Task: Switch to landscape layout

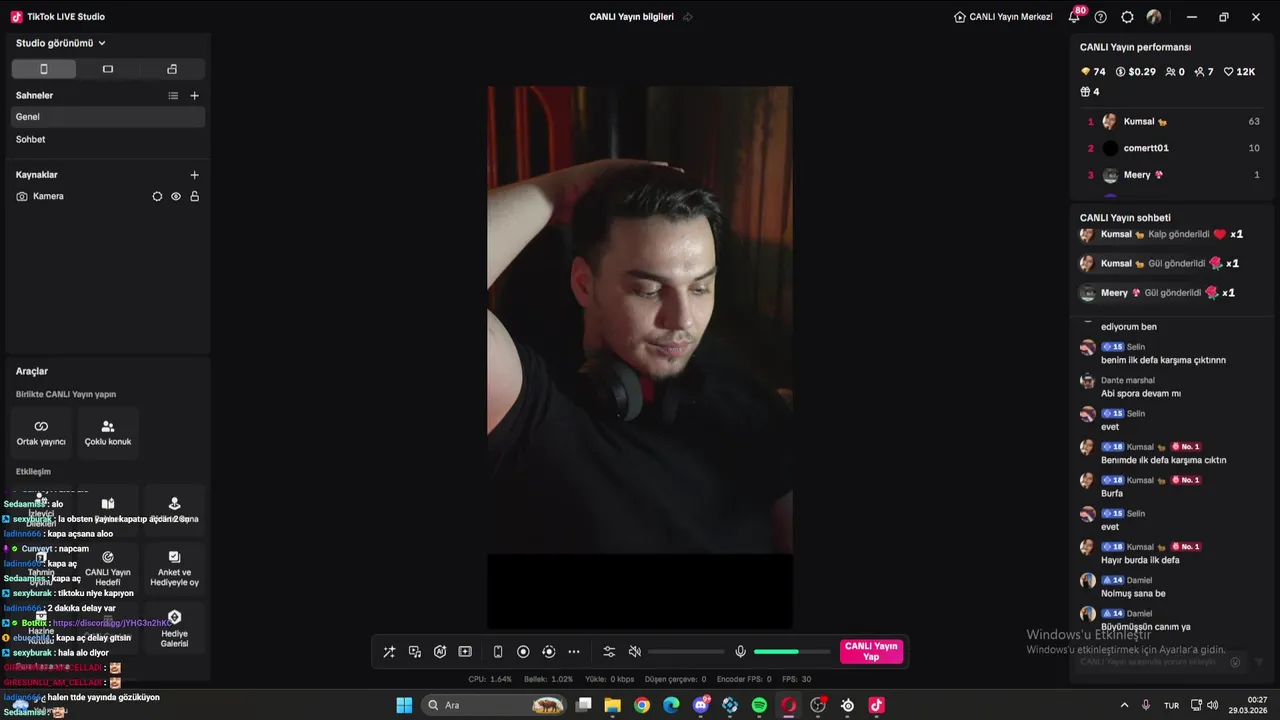Action: pos(108,69)
